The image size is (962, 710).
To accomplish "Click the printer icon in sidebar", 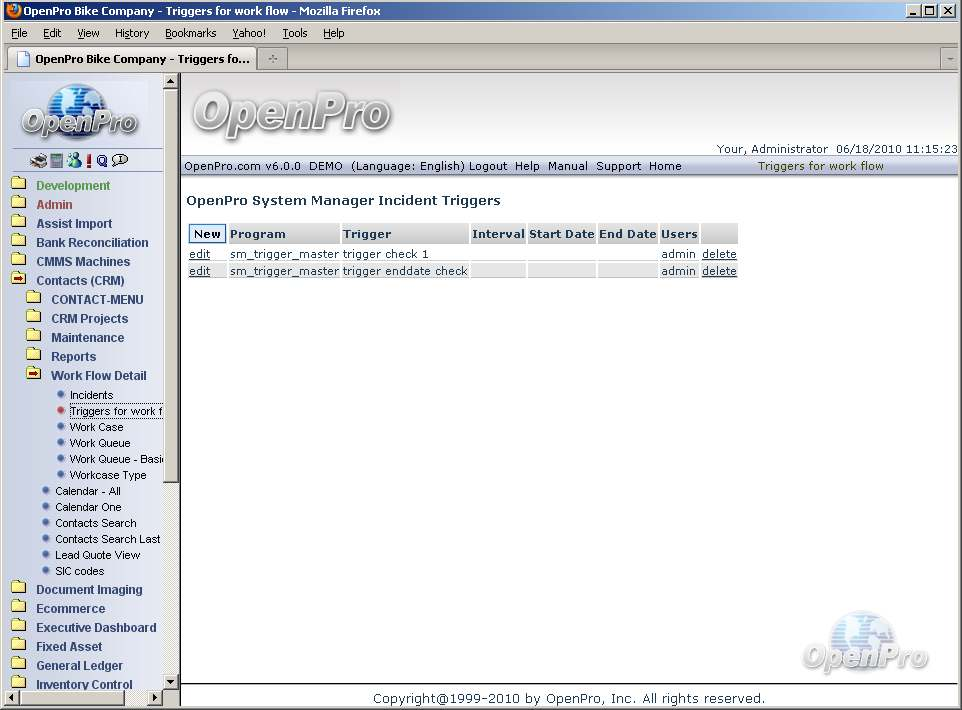I will 38,160.
